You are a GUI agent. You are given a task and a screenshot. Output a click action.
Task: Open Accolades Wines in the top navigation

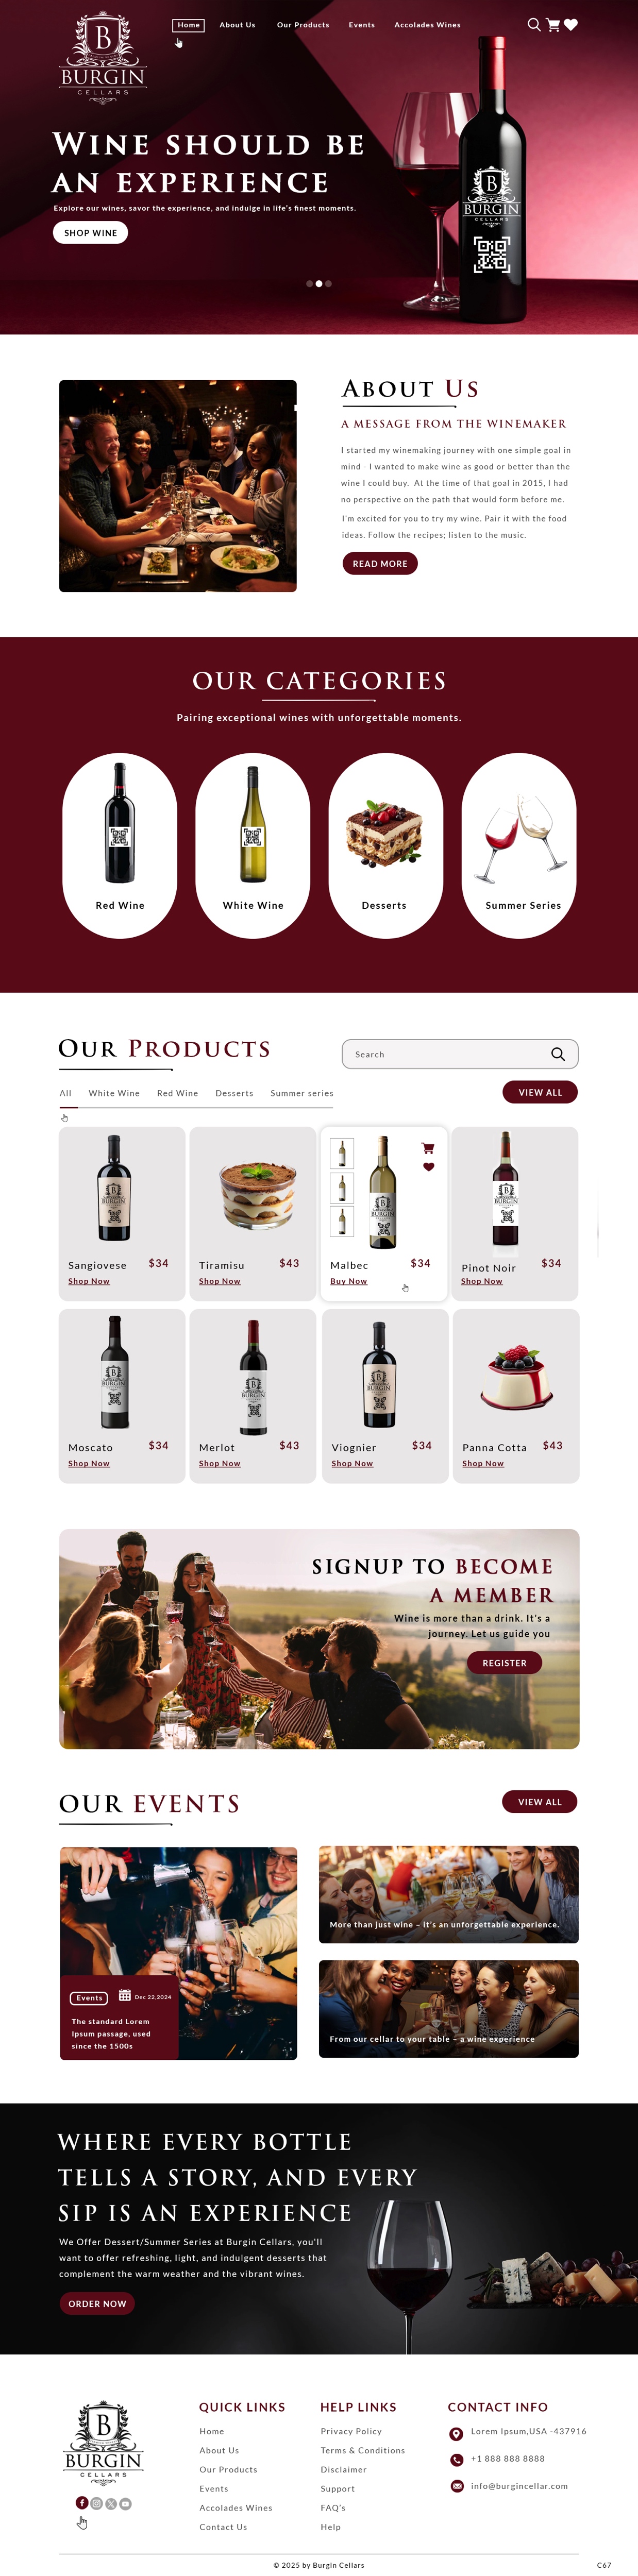click(x=427, y=25)
